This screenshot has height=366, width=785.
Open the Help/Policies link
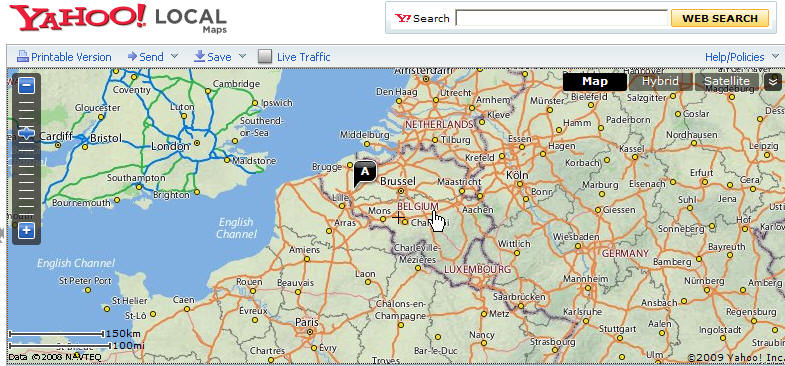coord(734,57)
